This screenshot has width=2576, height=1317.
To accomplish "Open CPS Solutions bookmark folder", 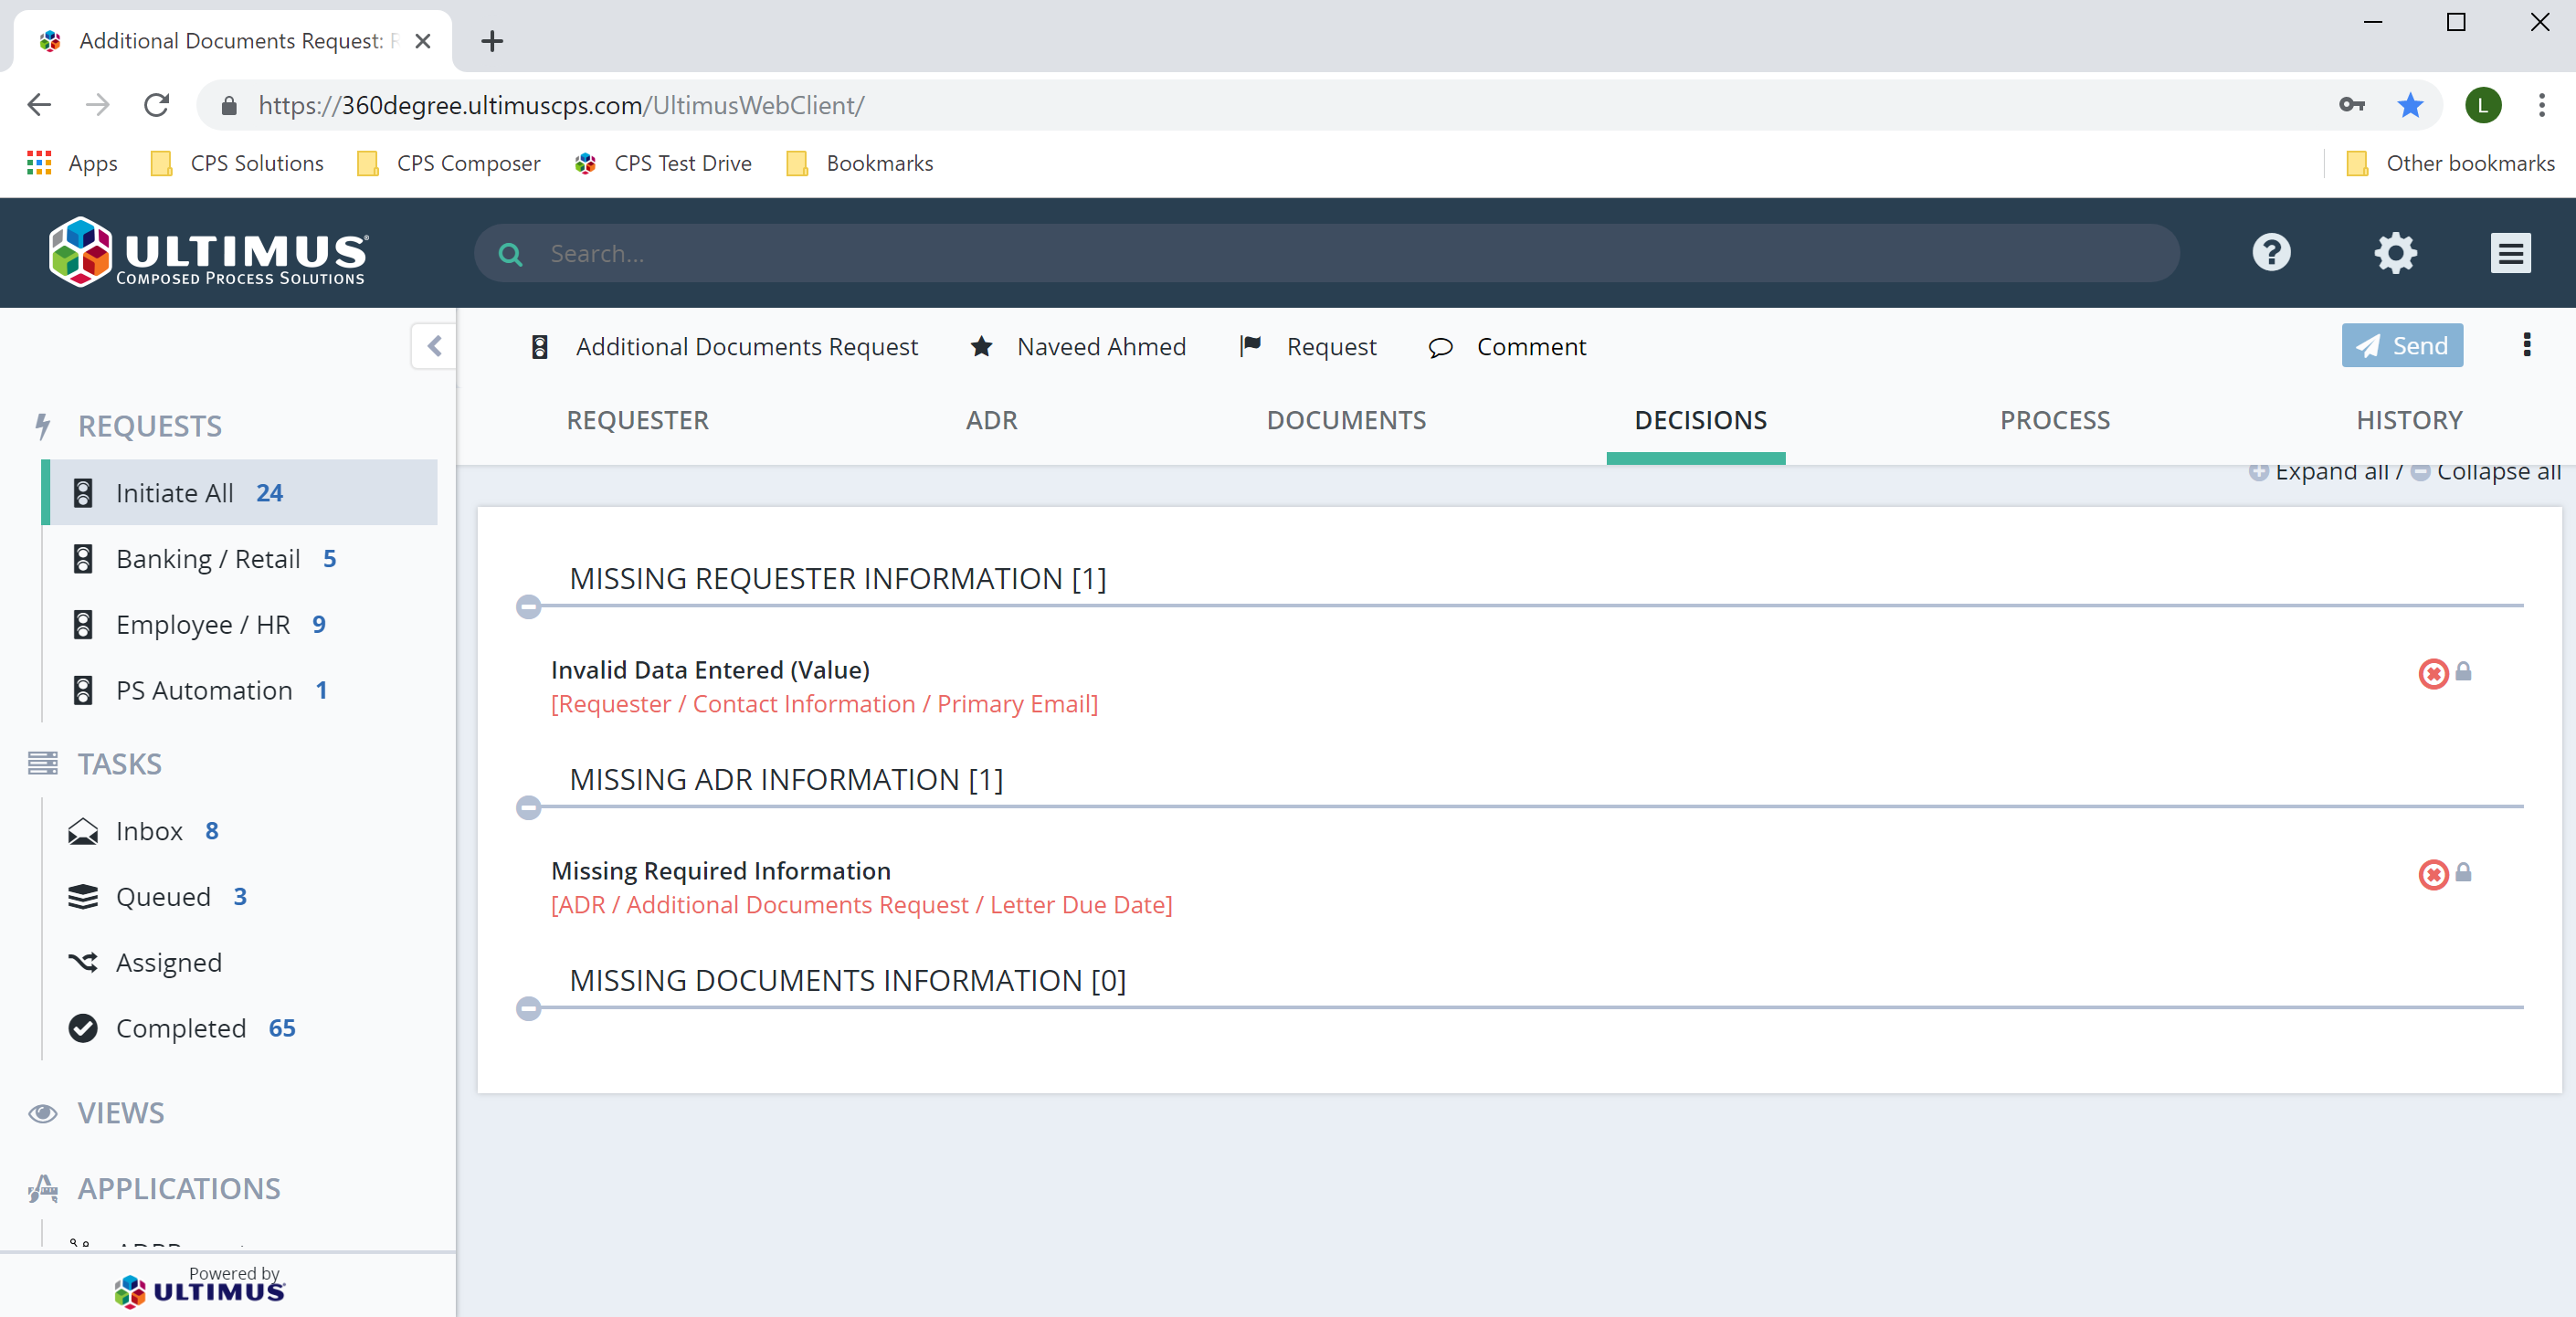I will pyautogui.click(x=237, y=163).
